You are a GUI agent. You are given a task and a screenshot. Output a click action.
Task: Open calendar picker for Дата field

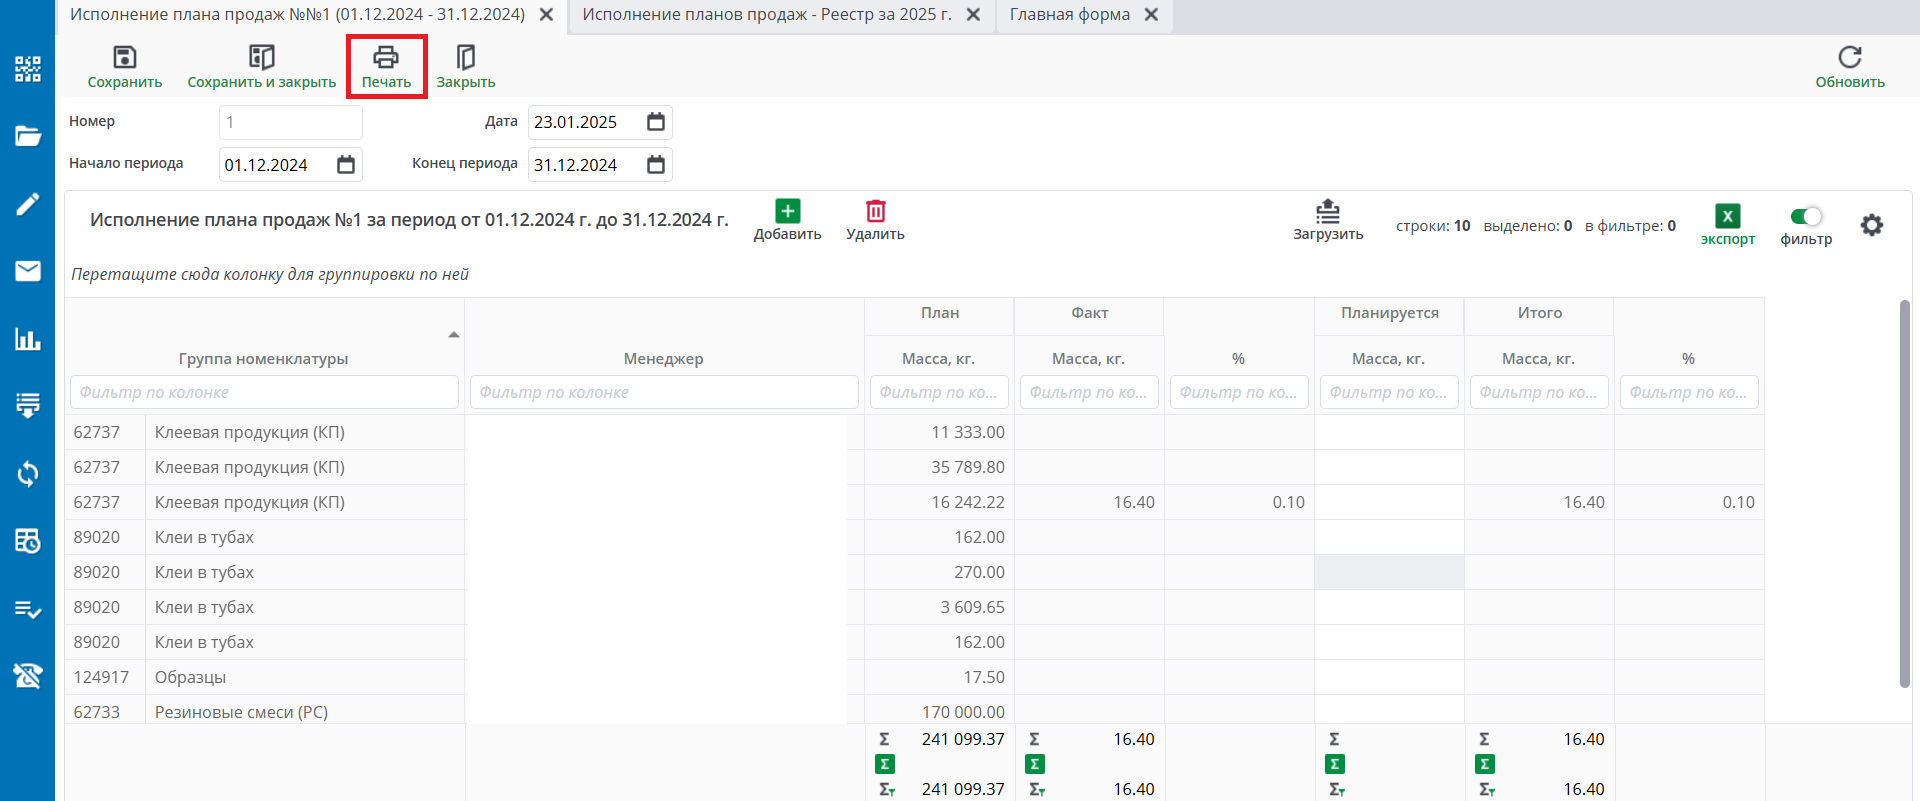(x=656, y=122)
